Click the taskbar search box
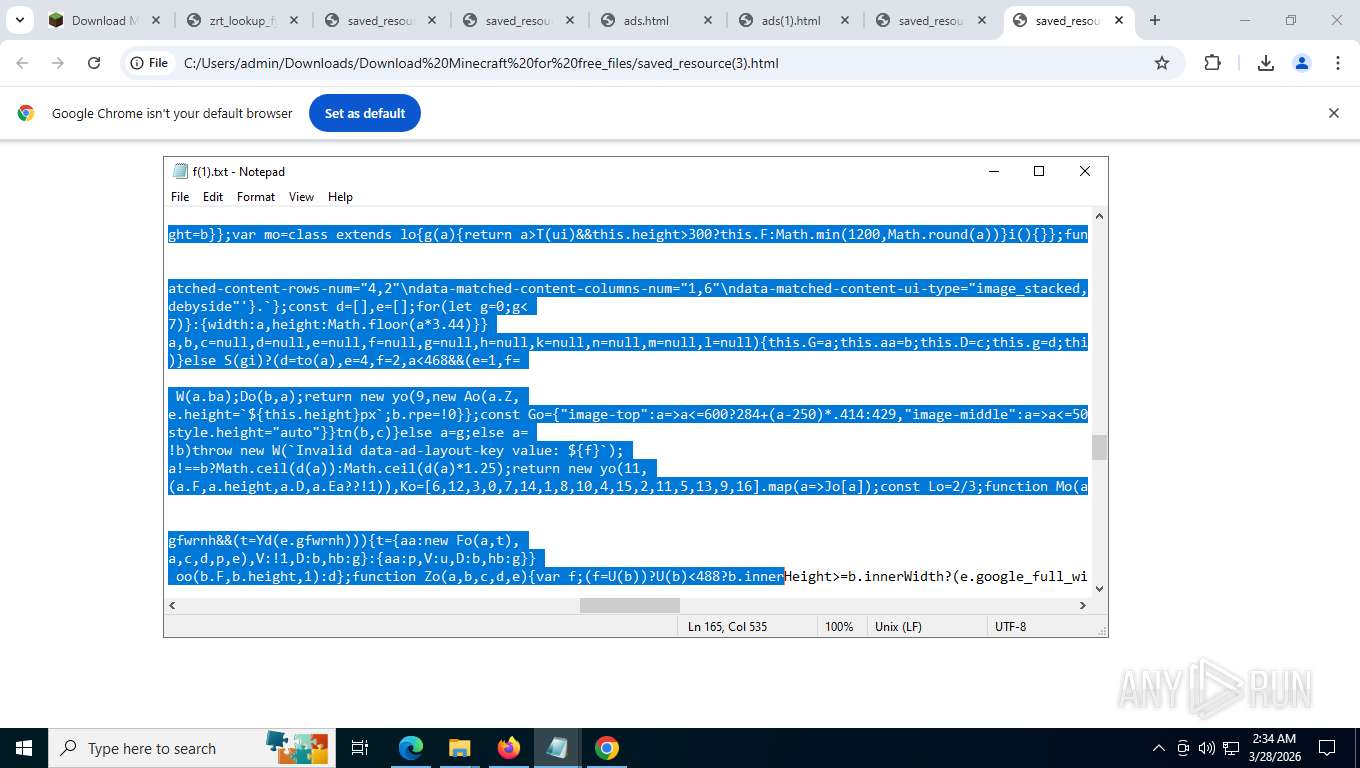Image resolution: width=1360 pixels, height=768 pixels. (x=190, y=748)
